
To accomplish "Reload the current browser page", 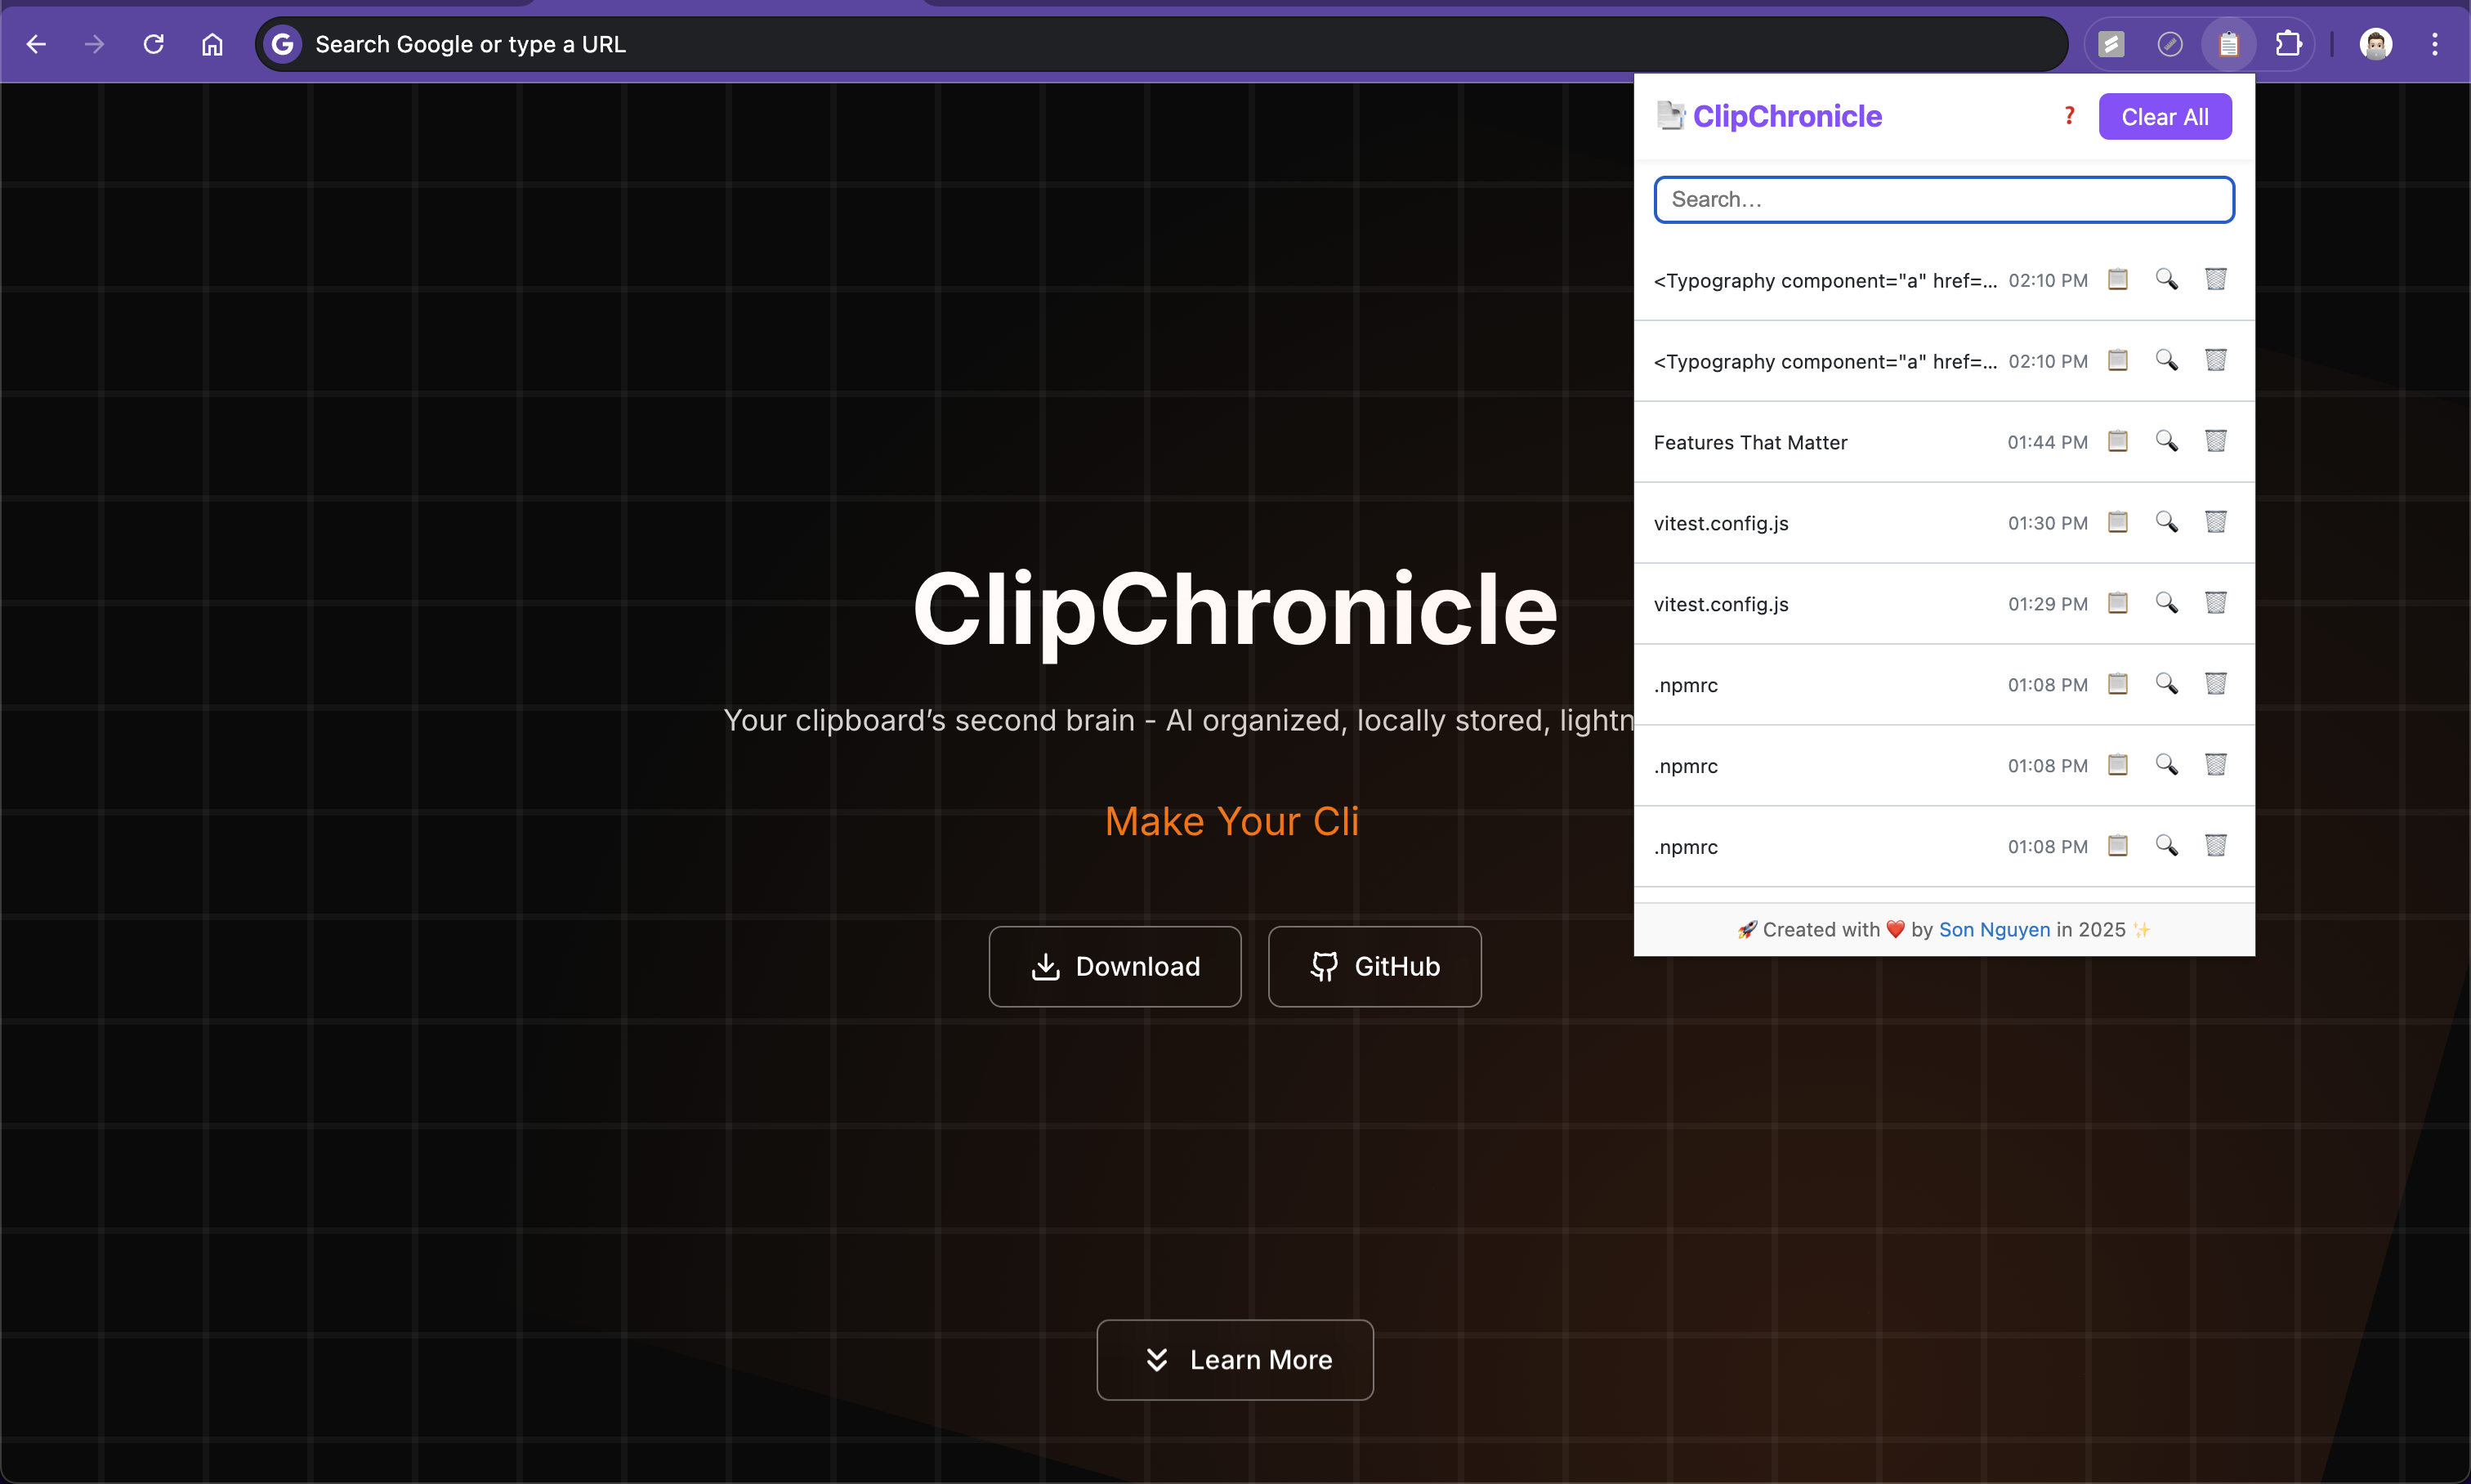I will (x=153, y=44).
